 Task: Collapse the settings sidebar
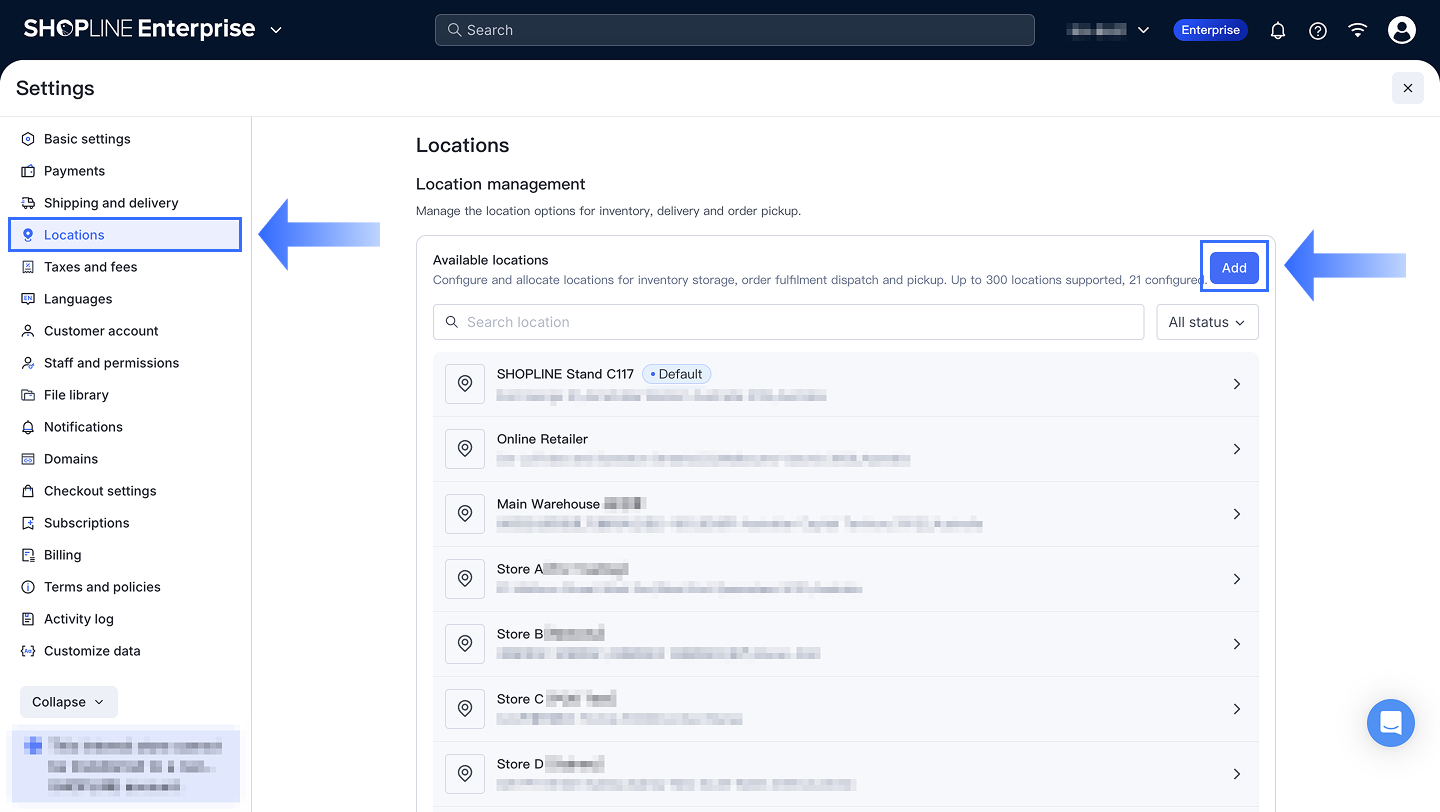pyautogui.click(x=69, y=702)
